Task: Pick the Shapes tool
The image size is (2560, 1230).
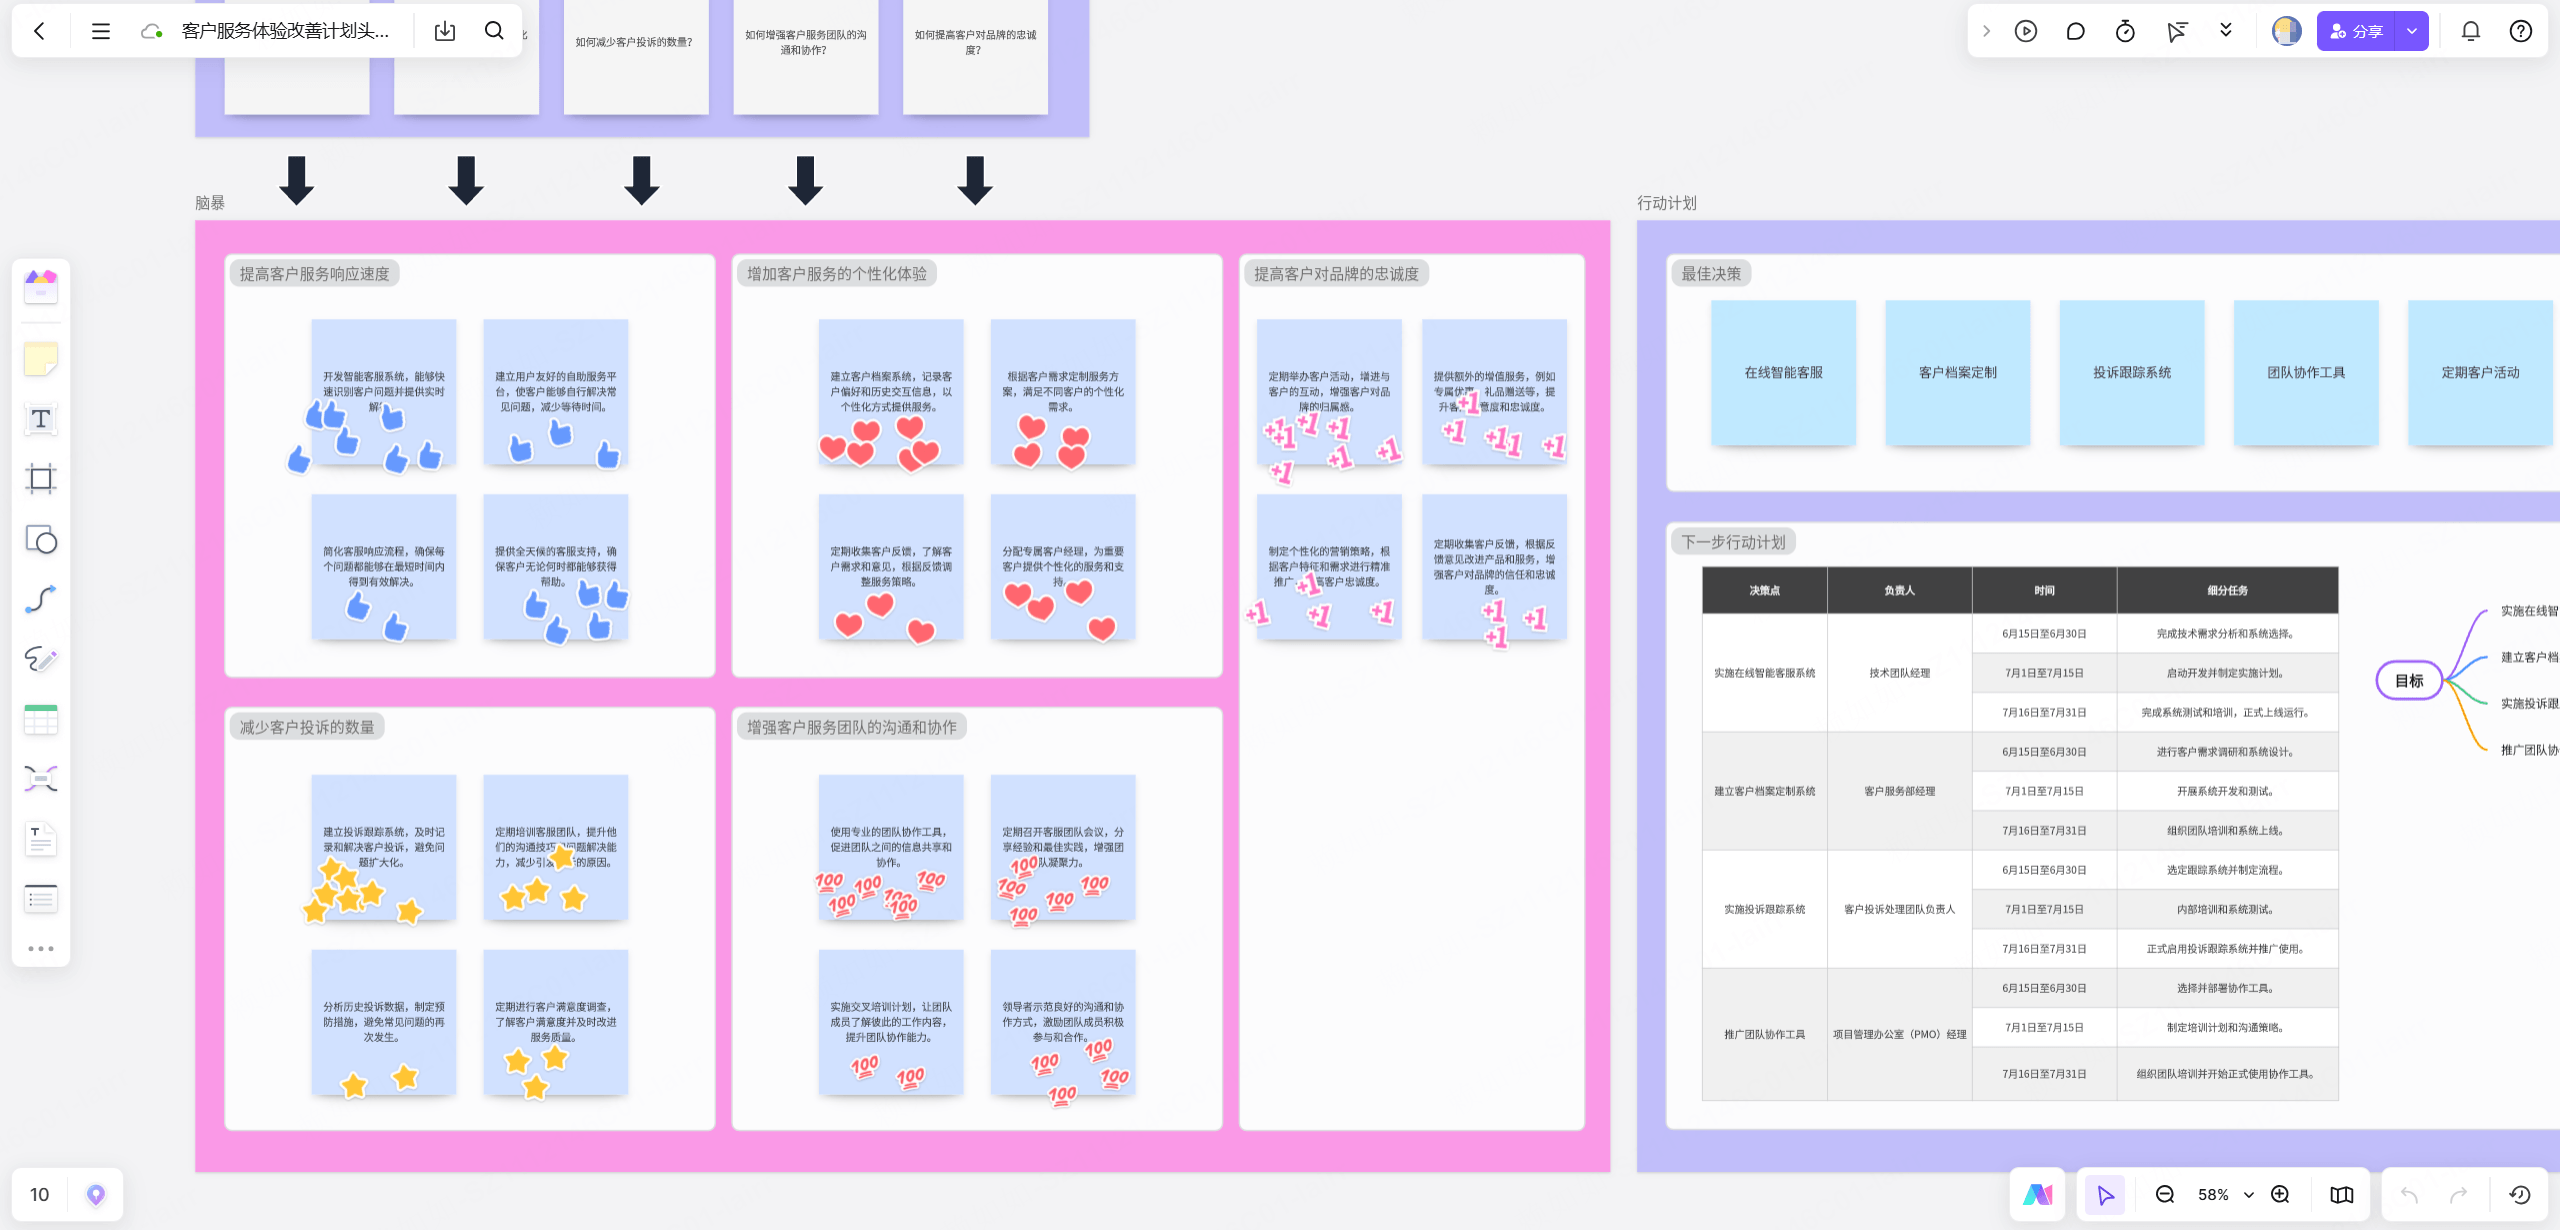Action: point(41,540)
